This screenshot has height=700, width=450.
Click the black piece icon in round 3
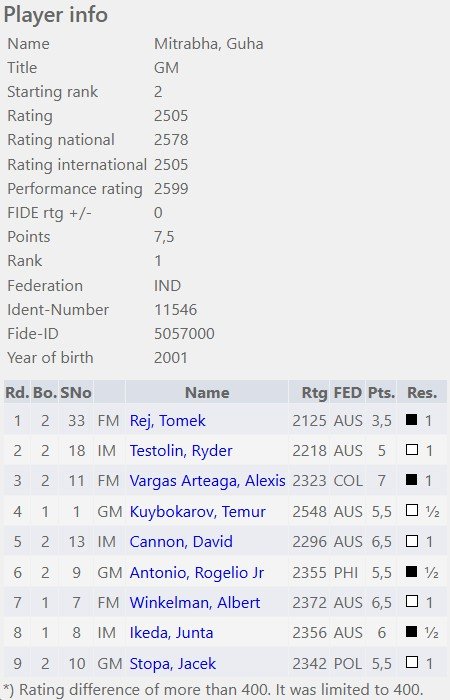click(412, 479)
